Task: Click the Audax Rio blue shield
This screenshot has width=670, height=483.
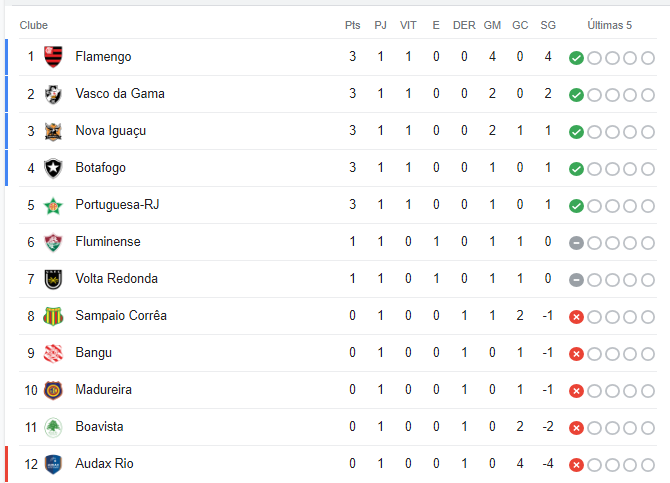Action: click(x=53, y=464)
